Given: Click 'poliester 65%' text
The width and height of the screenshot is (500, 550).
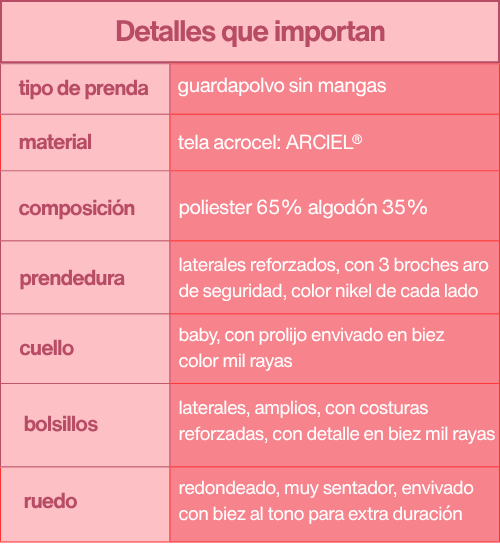Looking at the screenshot, I should (x=240, y=208).
